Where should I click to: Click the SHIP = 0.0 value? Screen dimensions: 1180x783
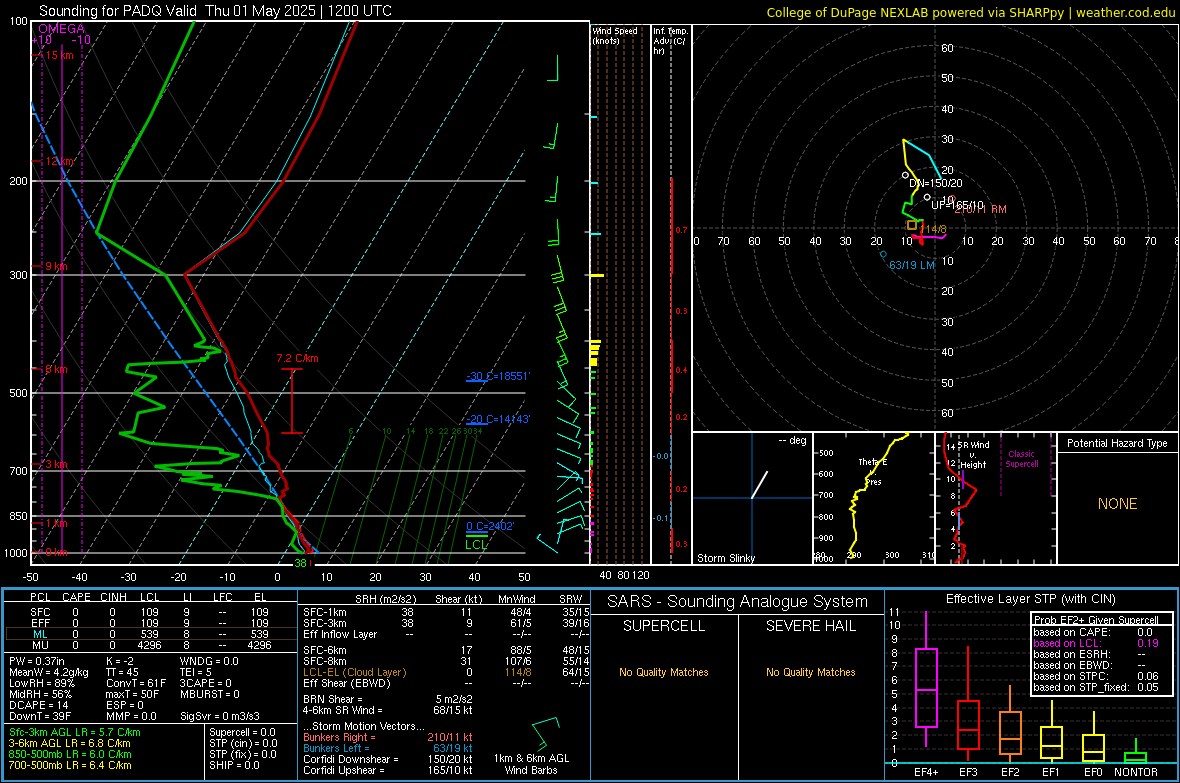[234, 765]
